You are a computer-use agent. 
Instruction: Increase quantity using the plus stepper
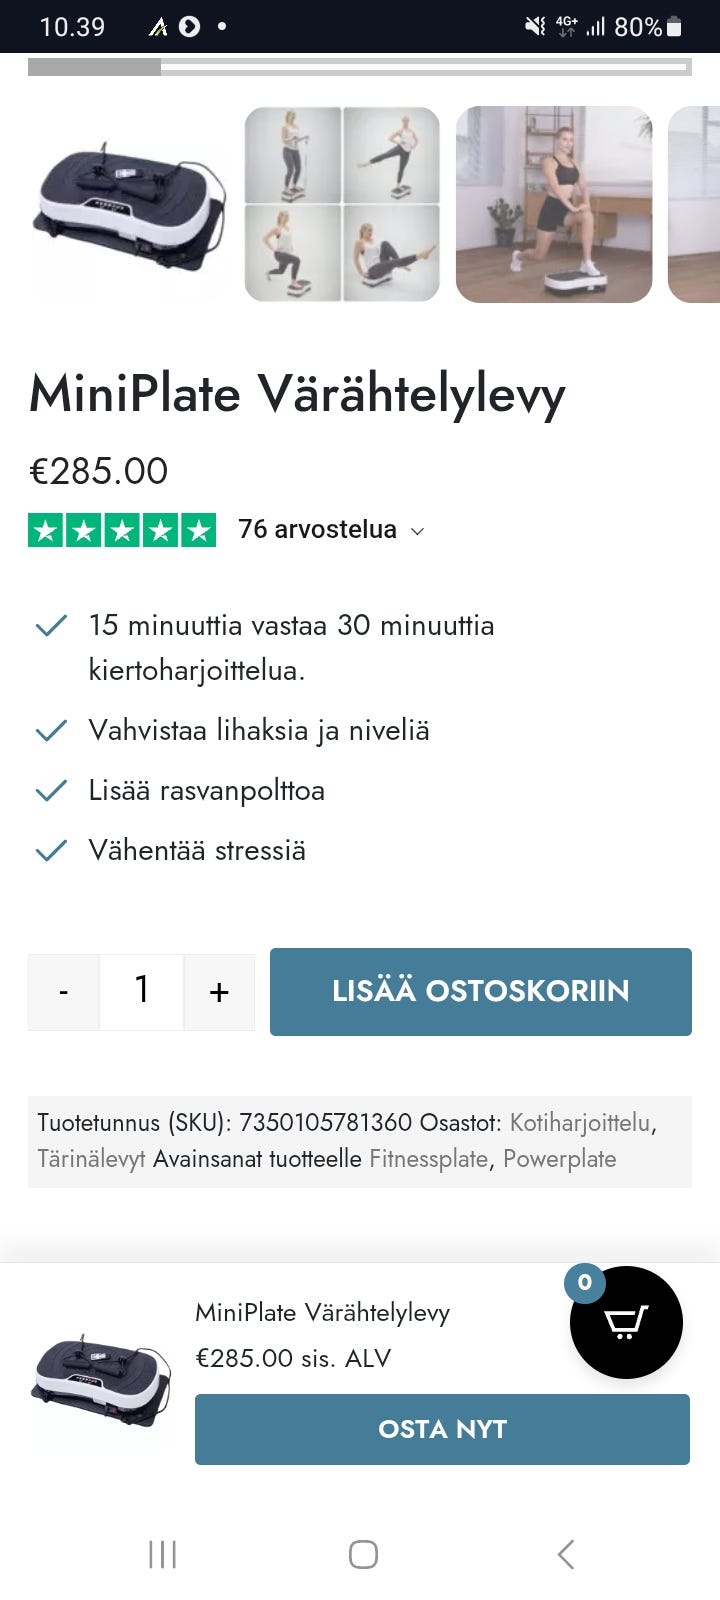tap(219, 991)
